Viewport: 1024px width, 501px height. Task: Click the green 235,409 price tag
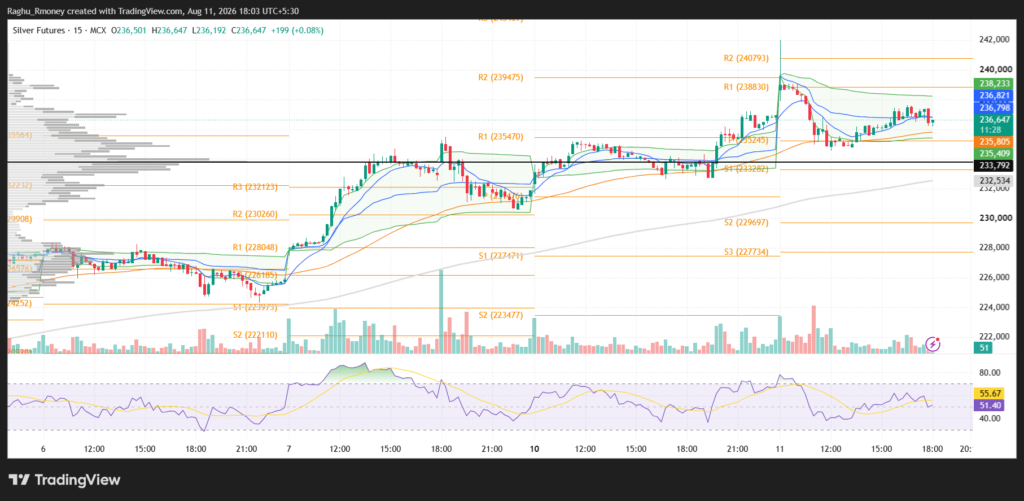pos(991,154)
